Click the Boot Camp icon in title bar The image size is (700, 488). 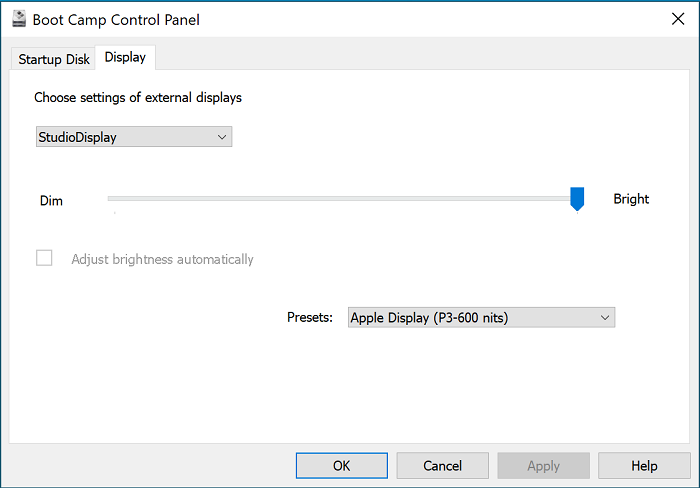coord(18,19)
